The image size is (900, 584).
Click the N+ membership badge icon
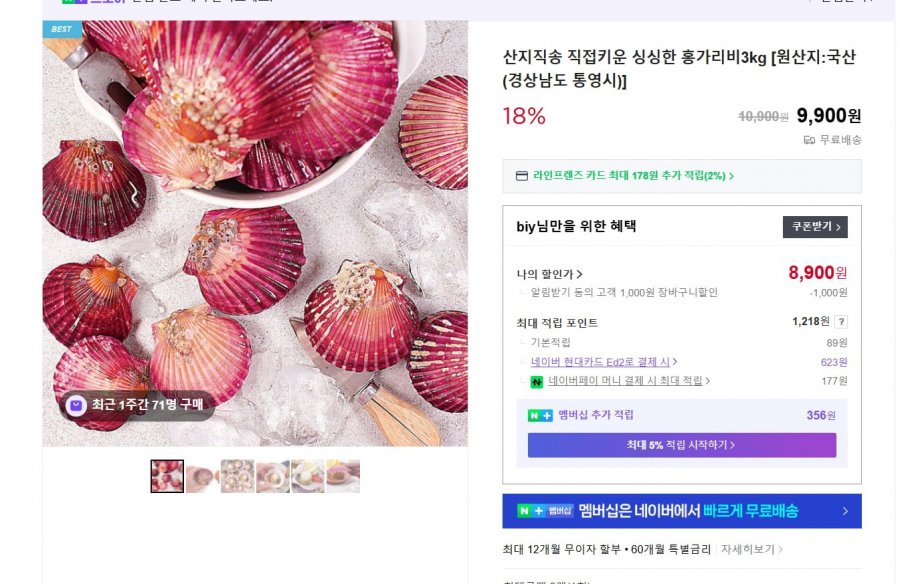540,415
